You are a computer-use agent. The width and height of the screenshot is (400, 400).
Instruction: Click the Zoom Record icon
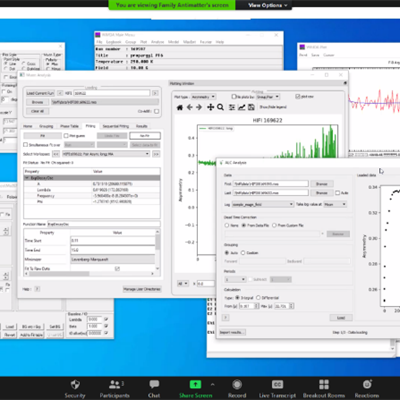click(x=237, y=384)
